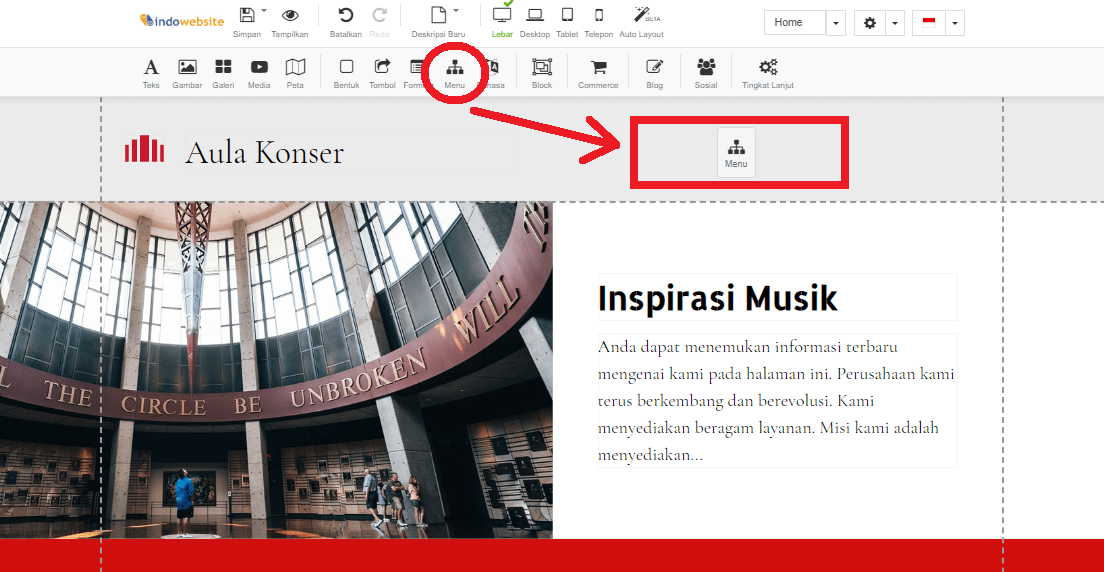
Task: Select the Media video tool
Action: point(259,73)
